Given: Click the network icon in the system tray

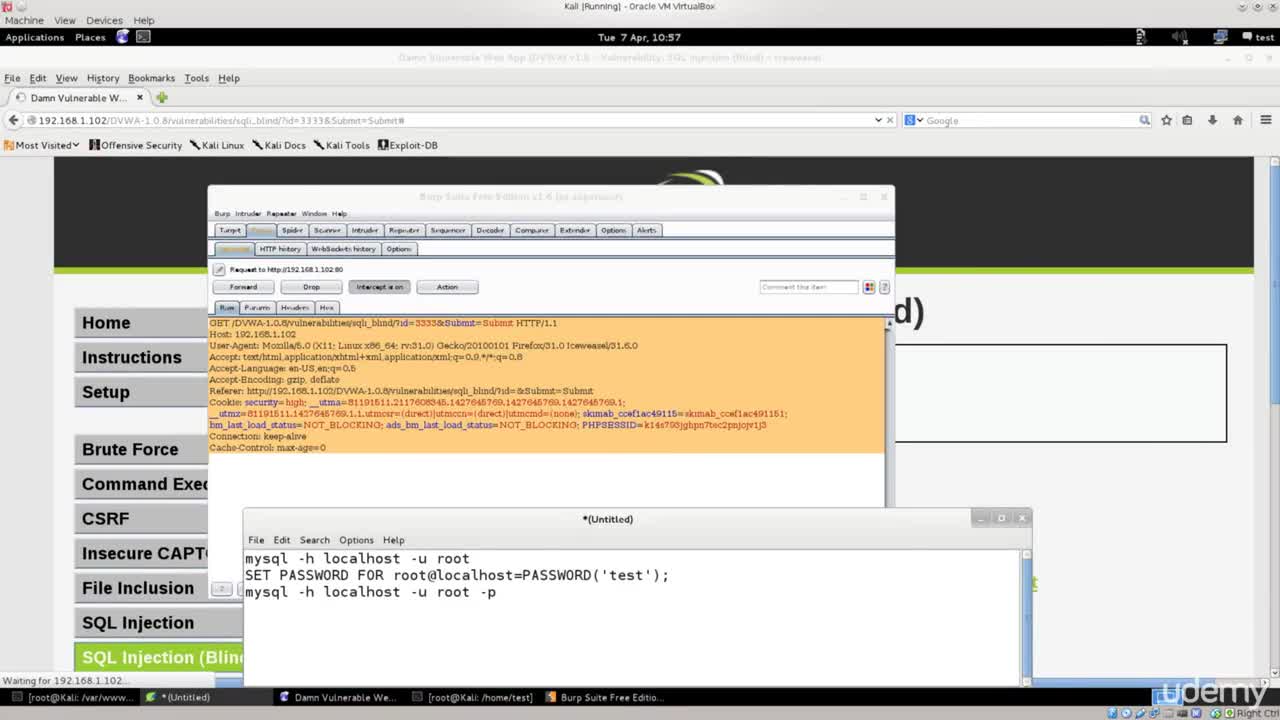Looking at the screenshot, I should 1220,37.
